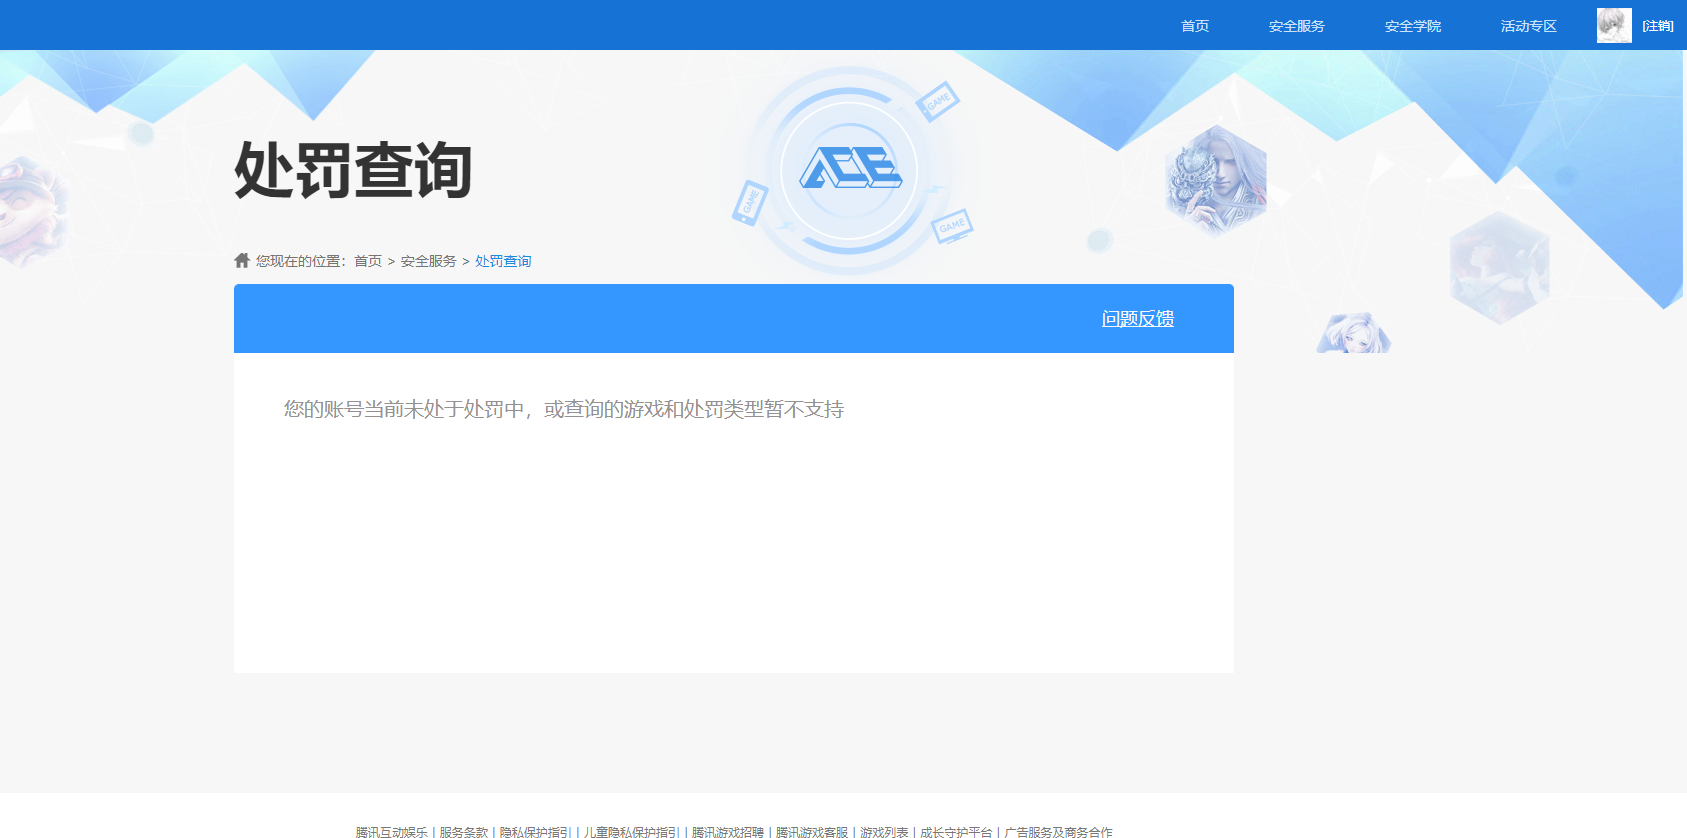1687x838 pixels.
Task: Open 隐私保护指引 footer link
Action: [536, 832]
